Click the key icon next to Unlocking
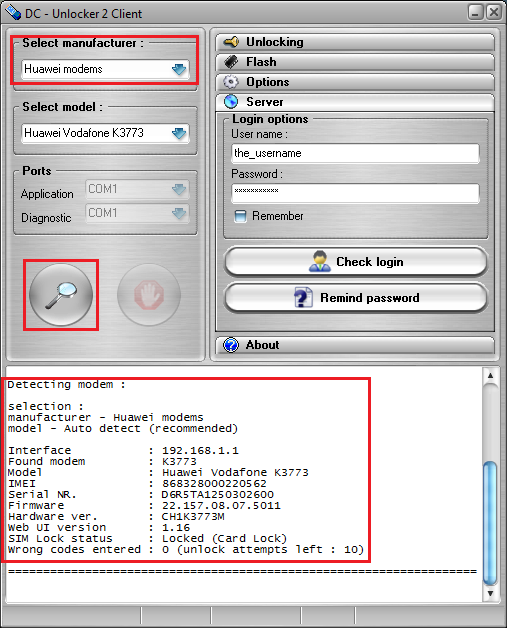 click(x=231, y=42)
